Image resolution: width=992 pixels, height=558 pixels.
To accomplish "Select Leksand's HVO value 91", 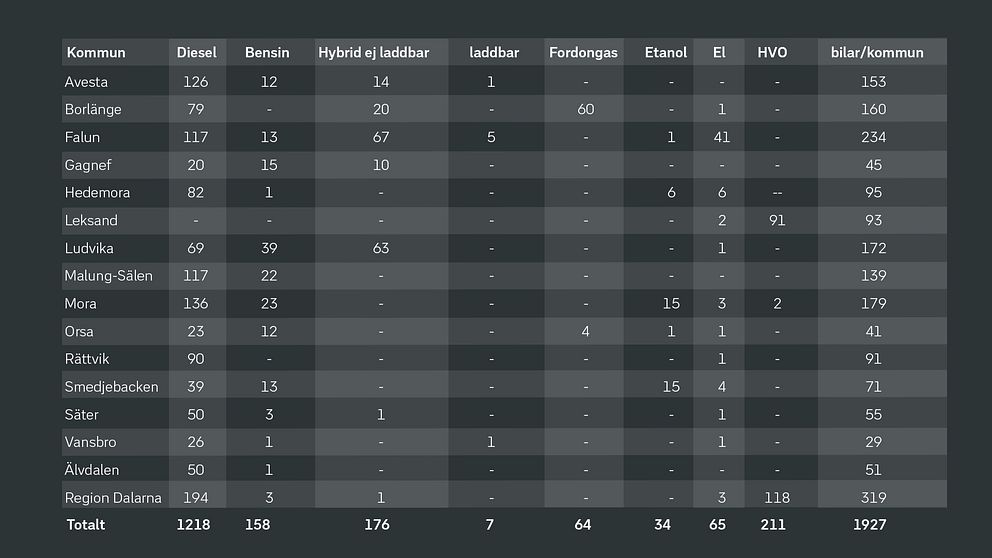I will [x=777, y=220].
